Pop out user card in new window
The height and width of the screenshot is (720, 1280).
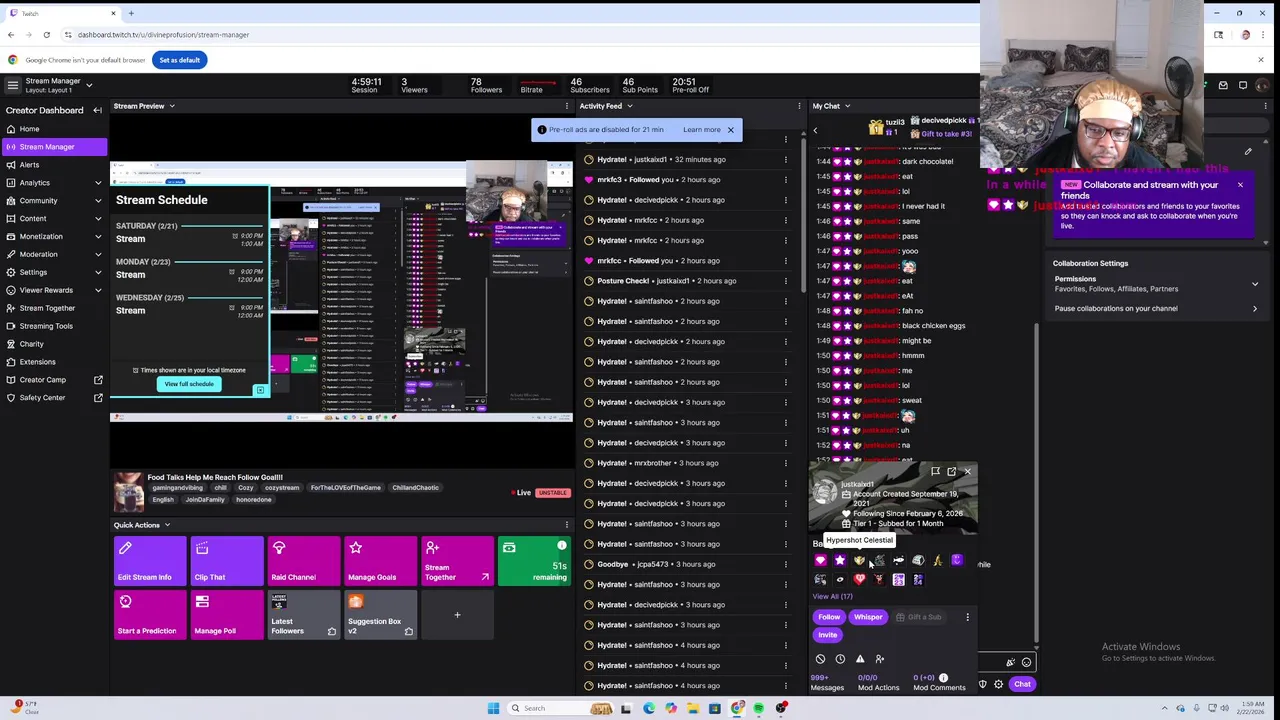point(951,471)
